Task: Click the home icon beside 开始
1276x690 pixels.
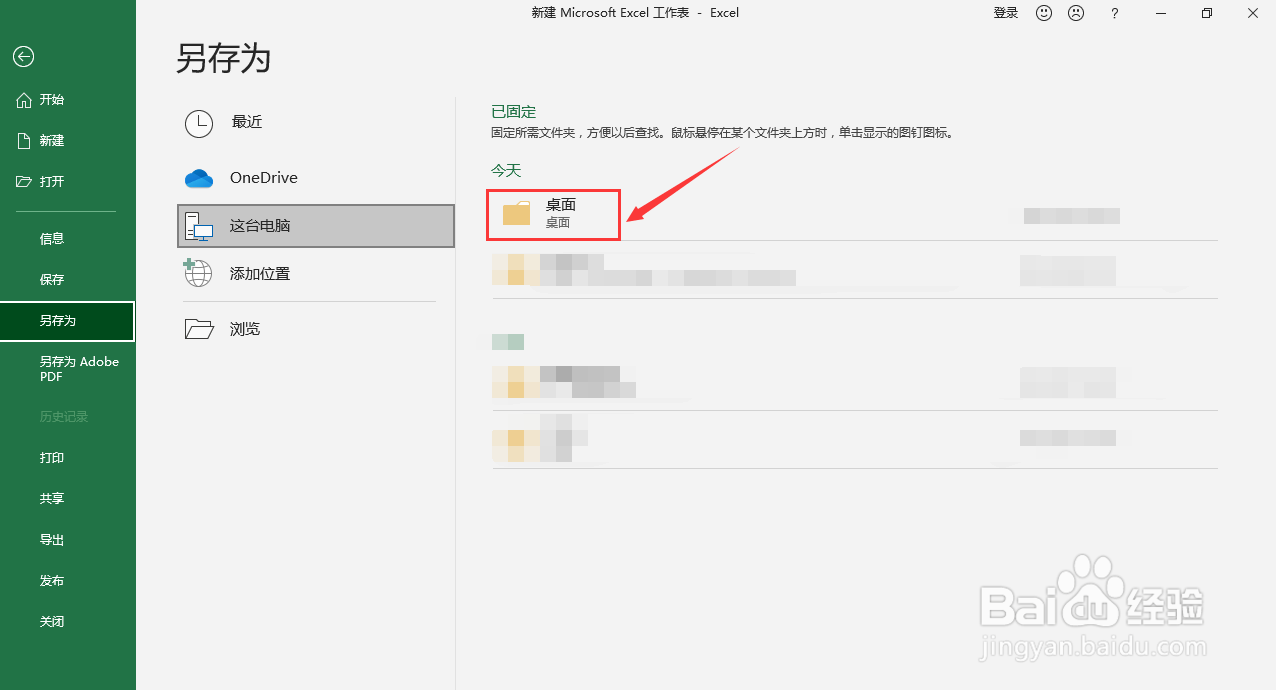Action: point(25,100)
